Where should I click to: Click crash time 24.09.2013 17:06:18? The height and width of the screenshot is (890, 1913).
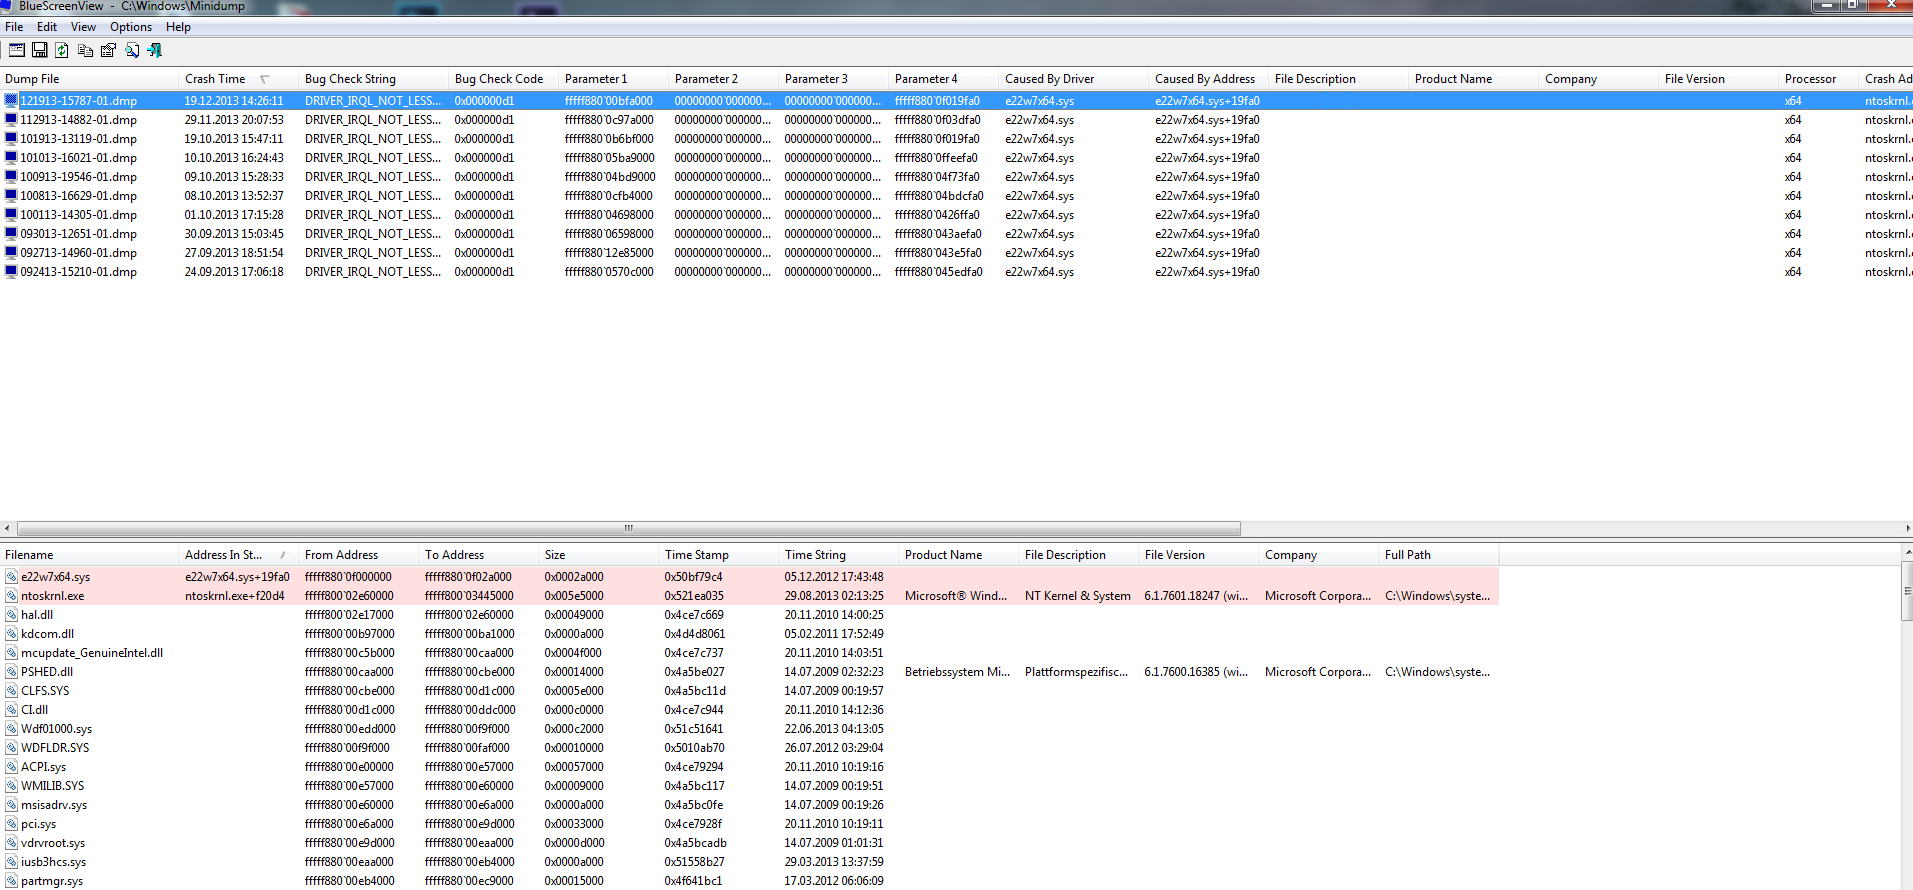(x=234, y=272)
